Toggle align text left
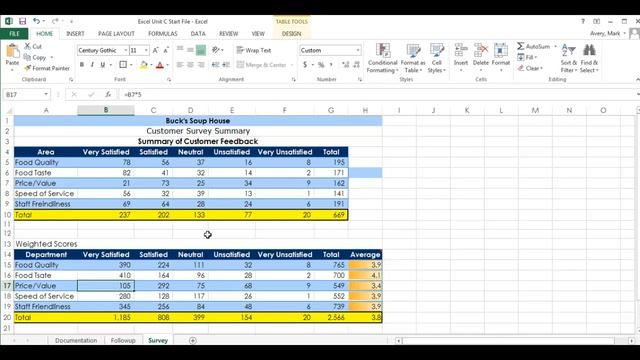 (x=180, y=65)
